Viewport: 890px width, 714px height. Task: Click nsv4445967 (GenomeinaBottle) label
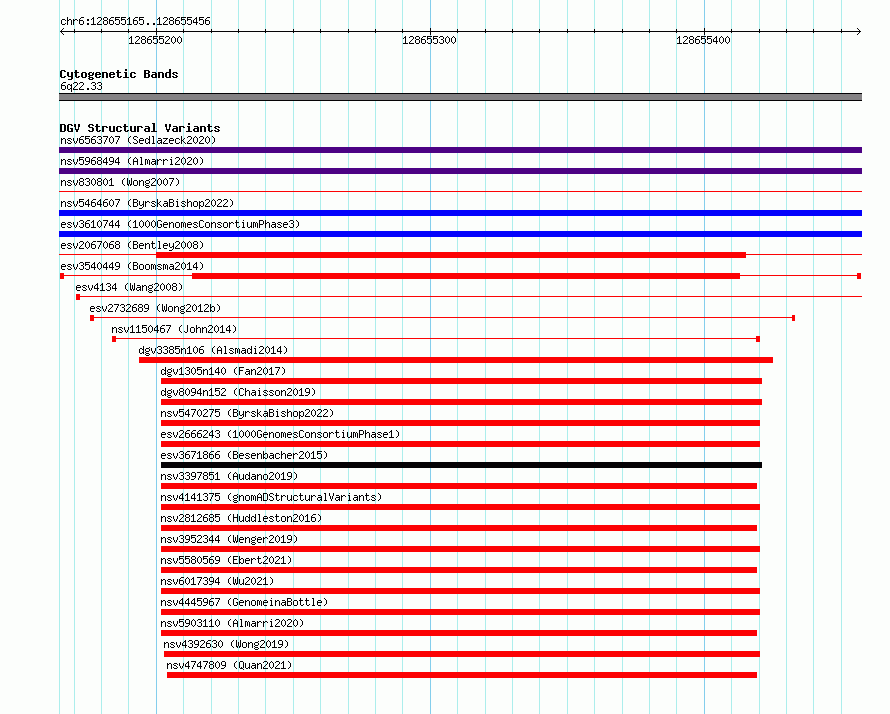point(244,602)
